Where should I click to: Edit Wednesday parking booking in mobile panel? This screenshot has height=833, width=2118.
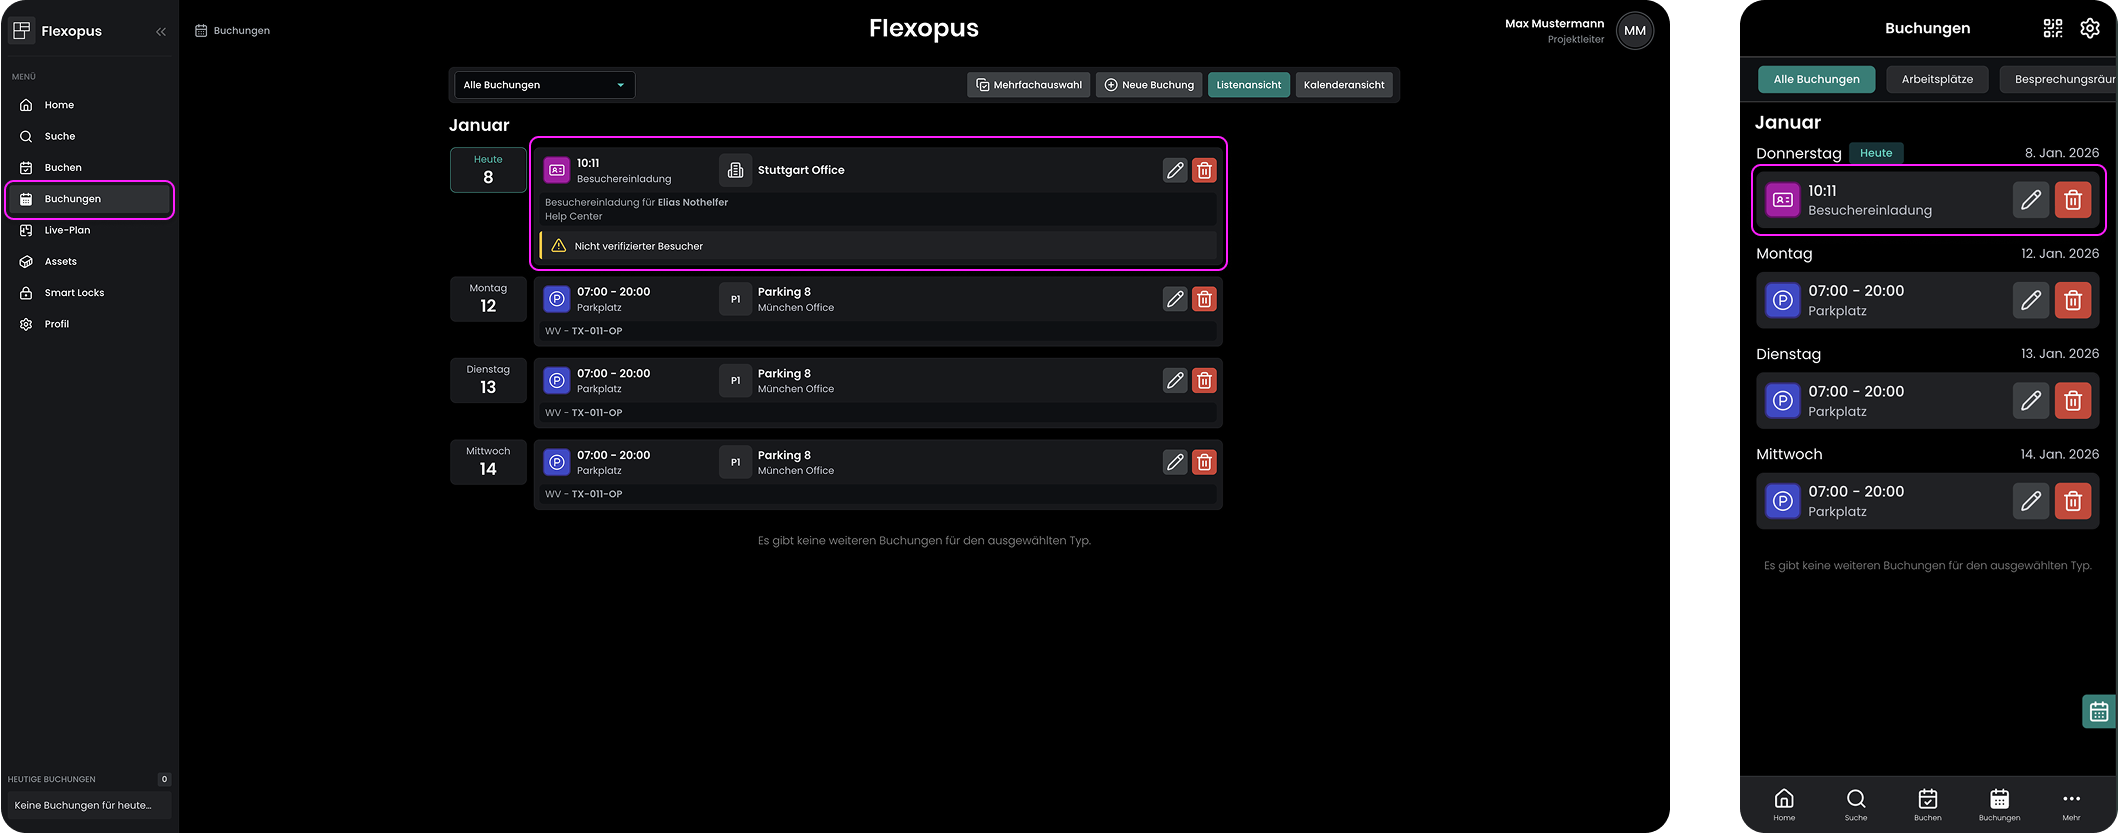(2030, 501)
